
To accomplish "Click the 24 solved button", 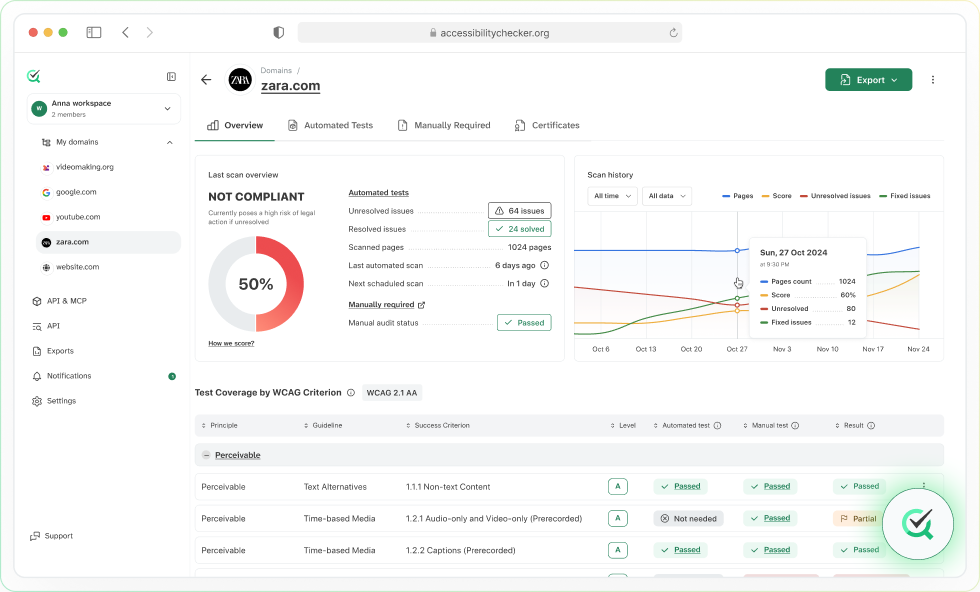I will coord(519,229).
